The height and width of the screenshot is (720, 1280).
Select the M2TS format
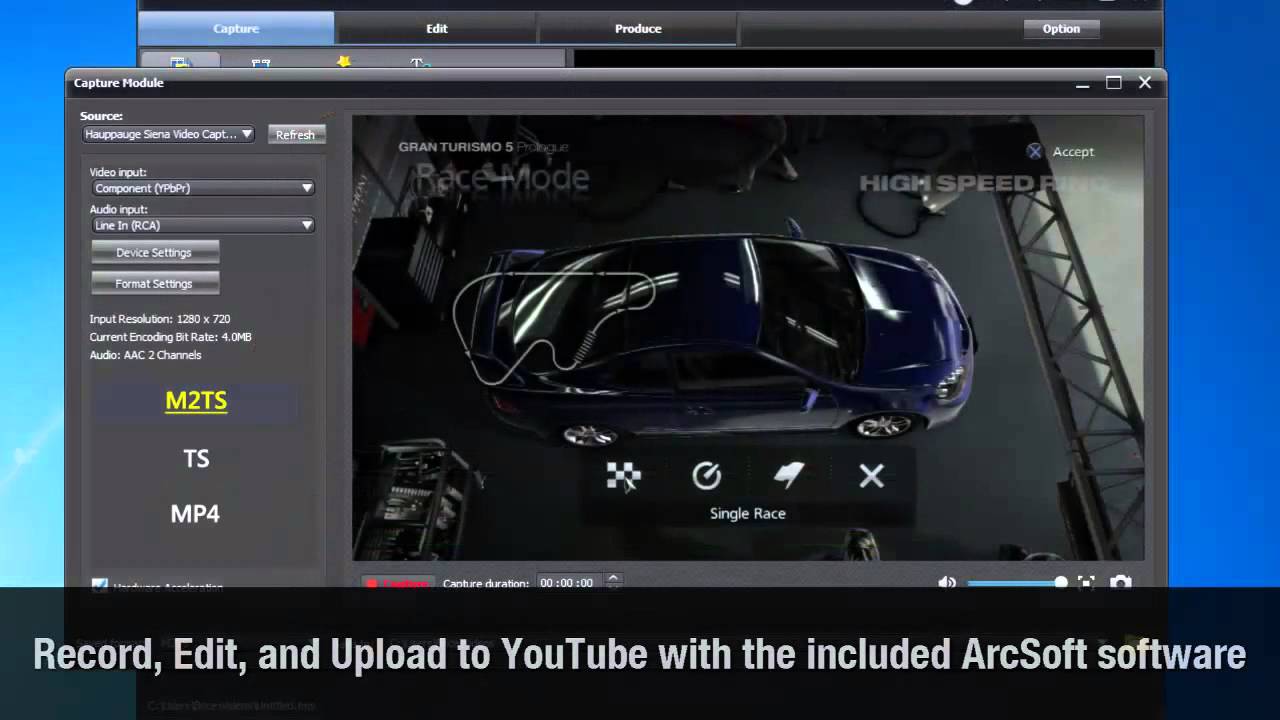tap(196, 401)
